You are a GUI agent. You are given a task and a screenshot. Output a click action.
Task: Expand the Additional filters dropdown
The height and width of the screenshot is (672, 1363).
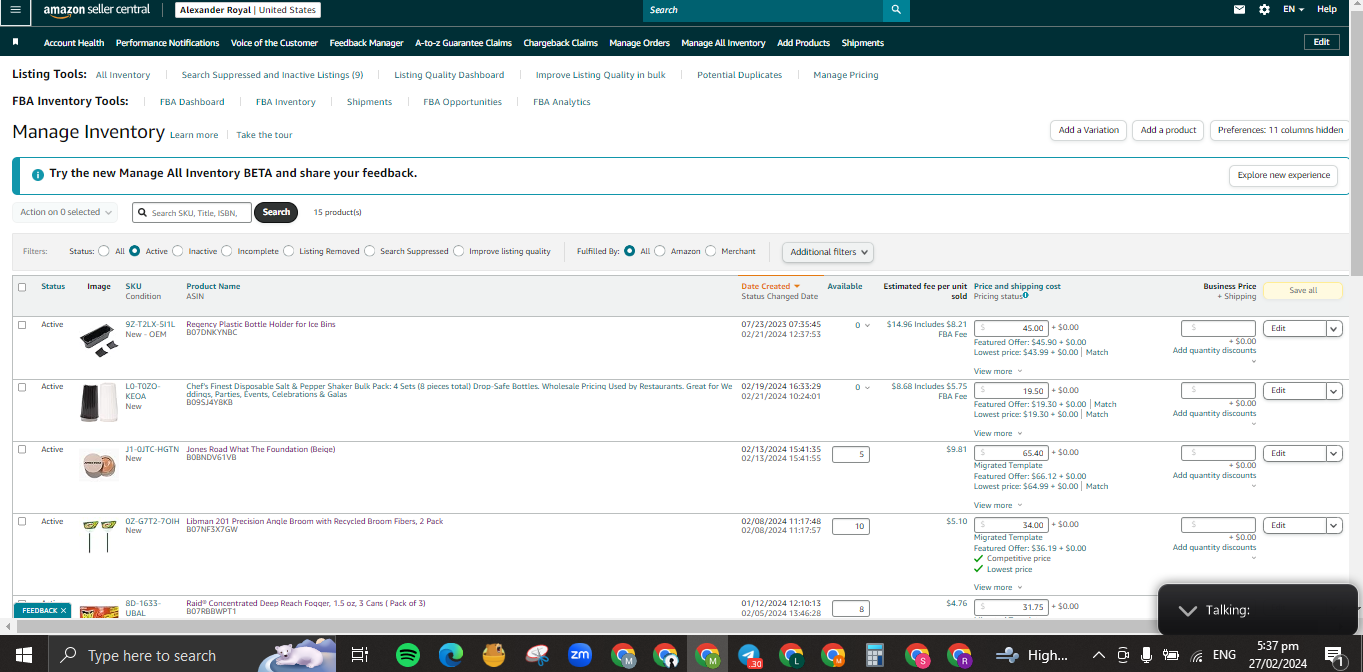[x=828, y=252]
